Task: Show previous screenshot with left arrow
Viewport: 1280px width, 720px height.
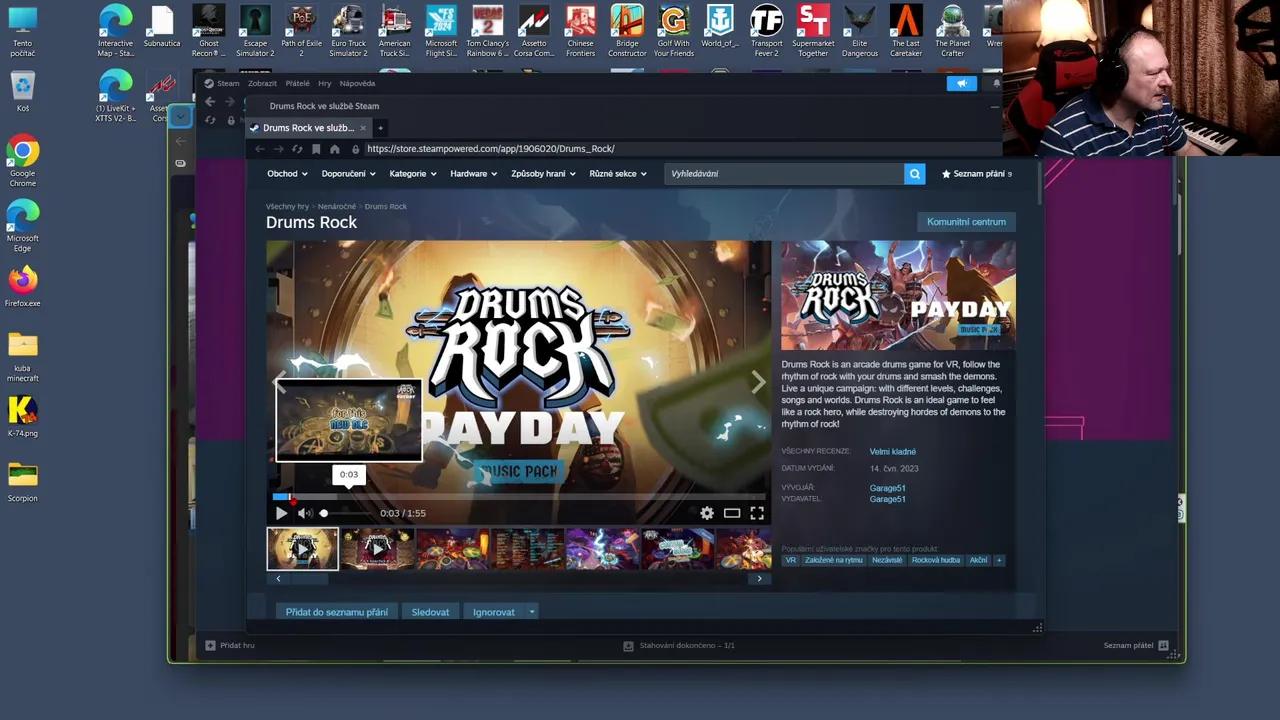Action: 280,381
